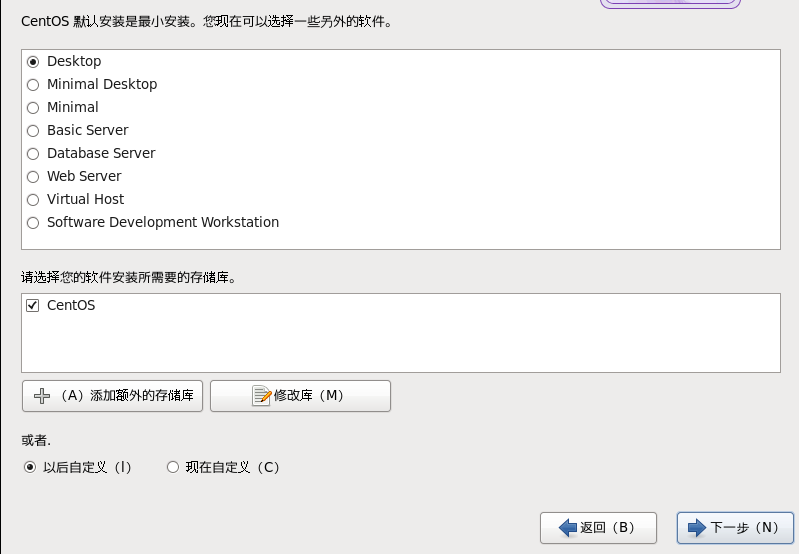Choose 现在自定义 (C) customize now option

173,467
